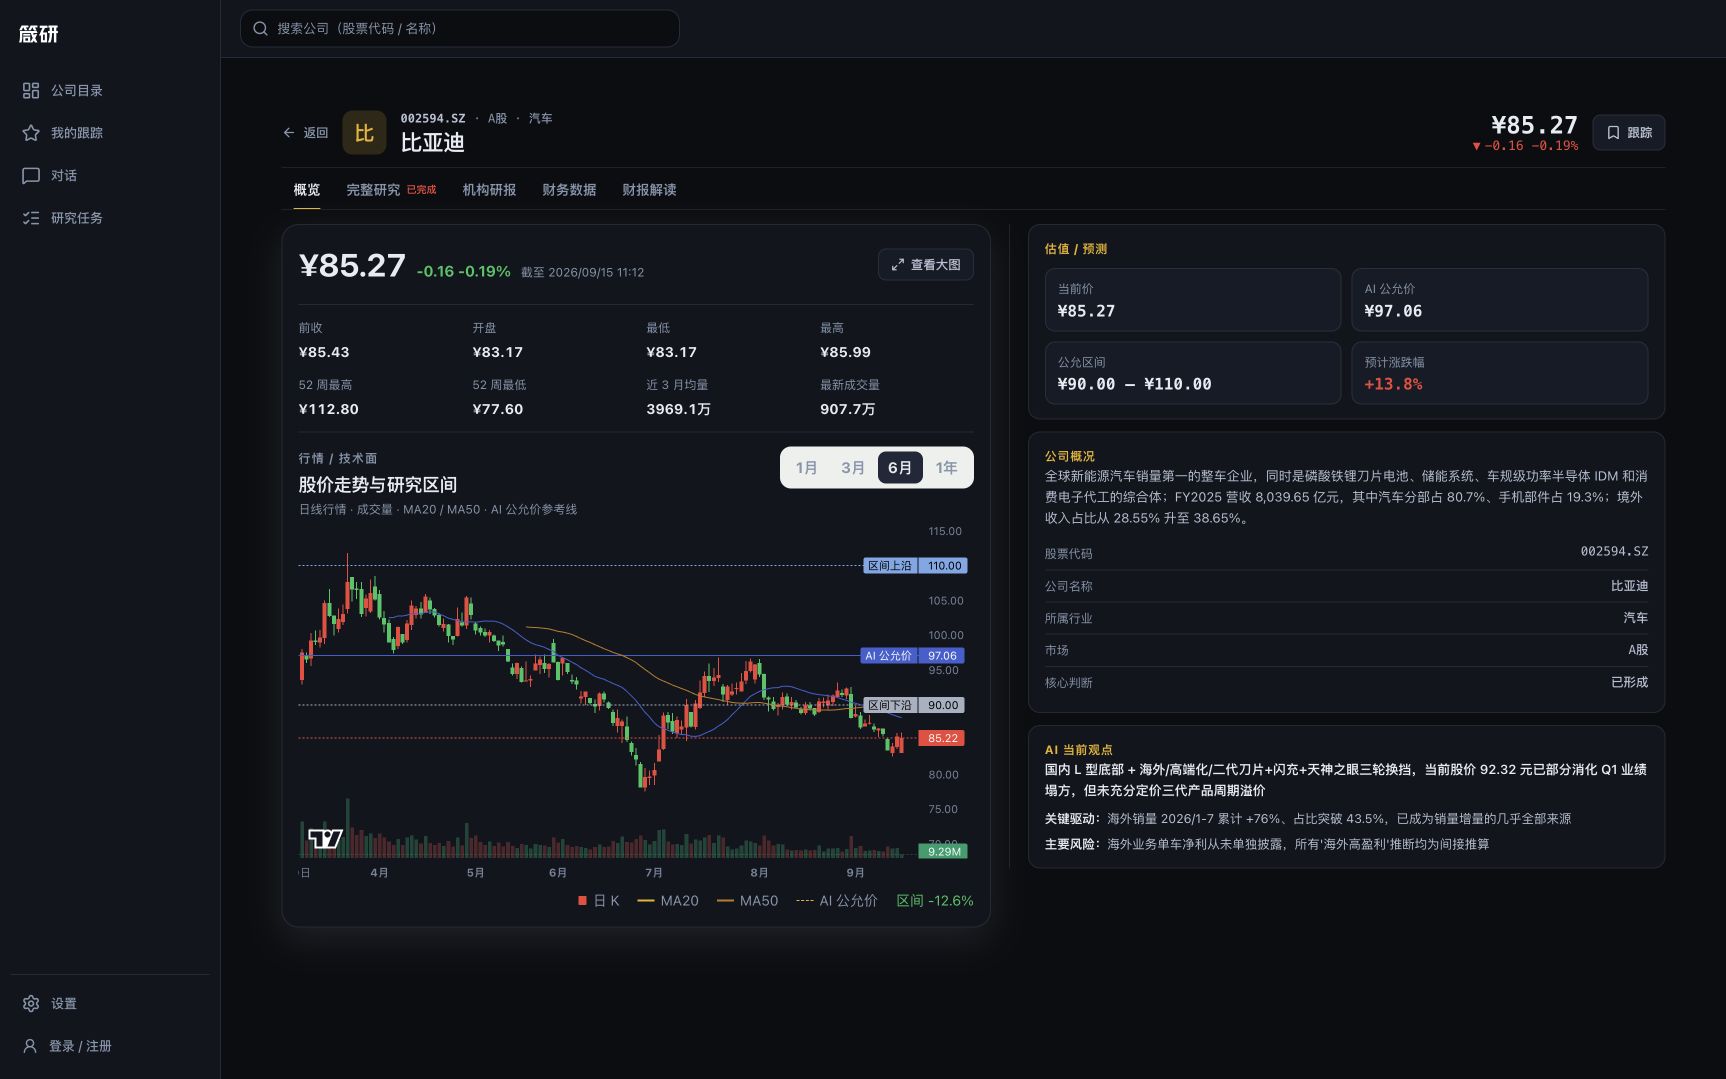The width and height of the screenshot is (1726, 1079).
Task: Click the back arrow icon beside 返回
Action: tap(289, 132)
